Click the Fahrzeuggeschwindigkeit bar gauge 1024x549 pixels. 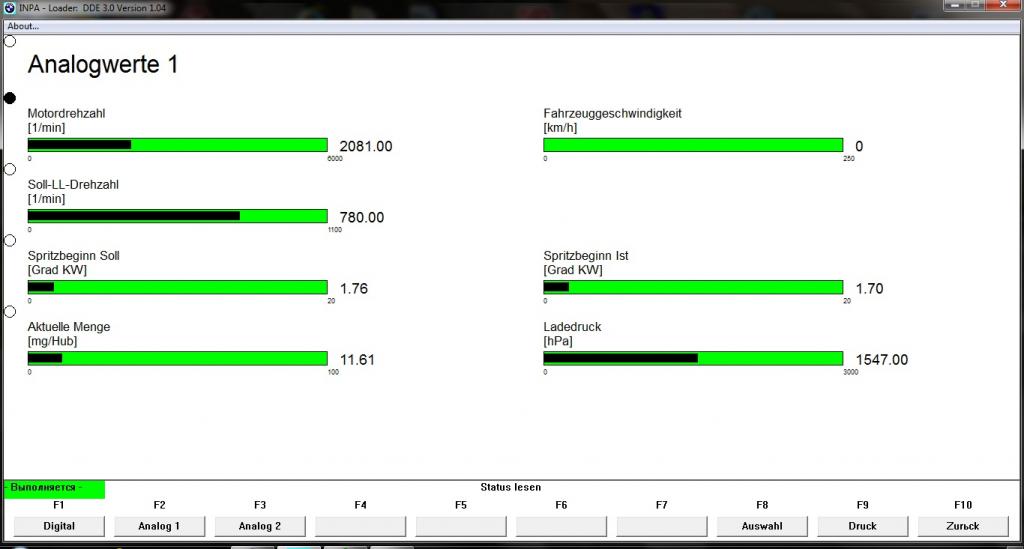[x=694, y=145]
